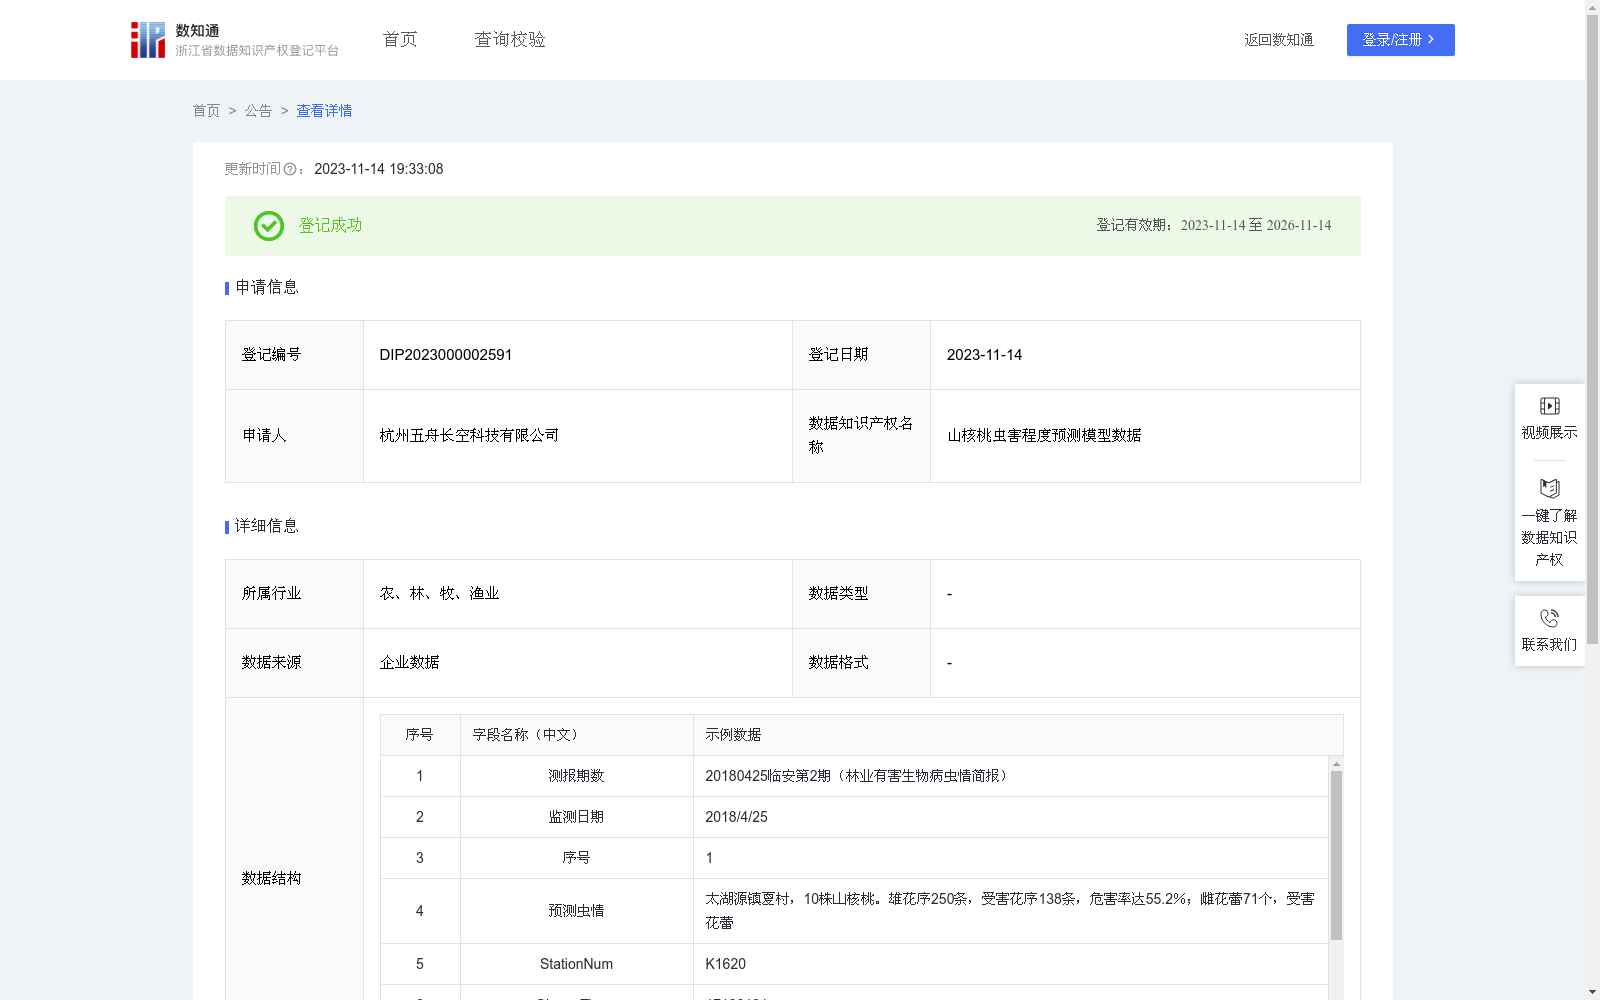Select registration number DIP2023000002591

click(446, 355)
